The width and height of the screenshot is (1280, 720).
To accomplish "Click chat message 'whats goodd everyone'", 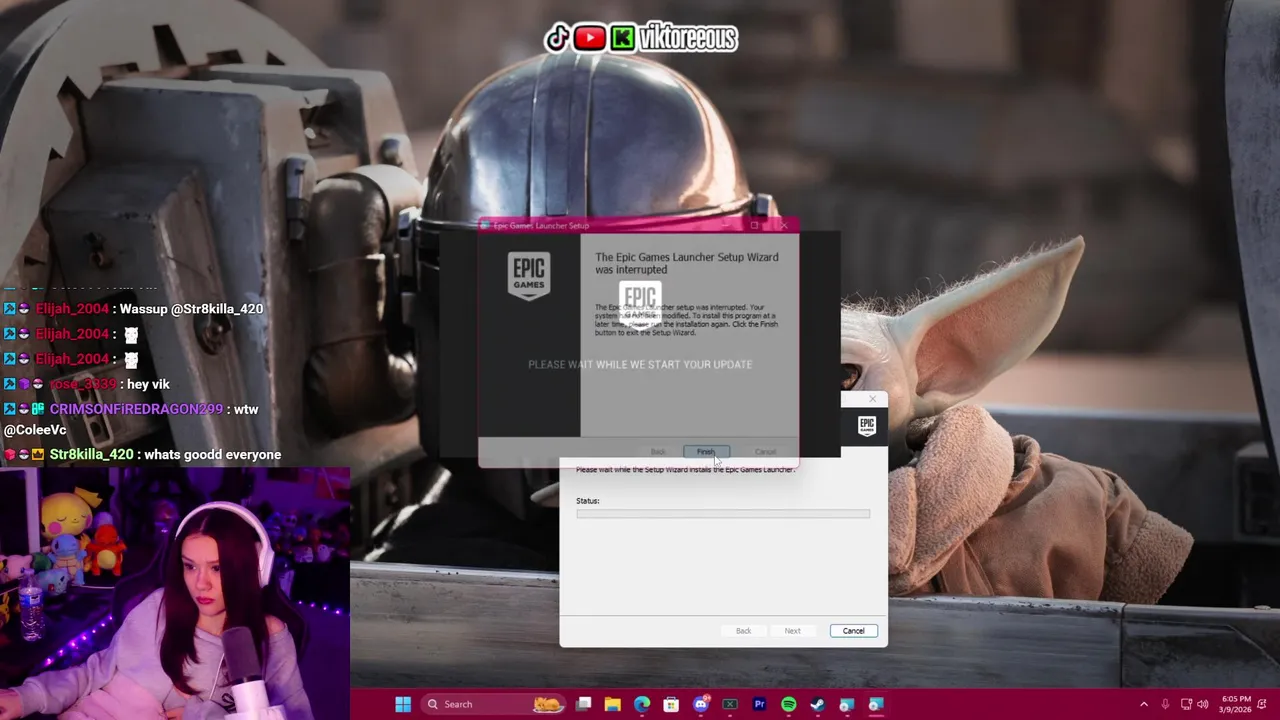I will click(213, 455).
